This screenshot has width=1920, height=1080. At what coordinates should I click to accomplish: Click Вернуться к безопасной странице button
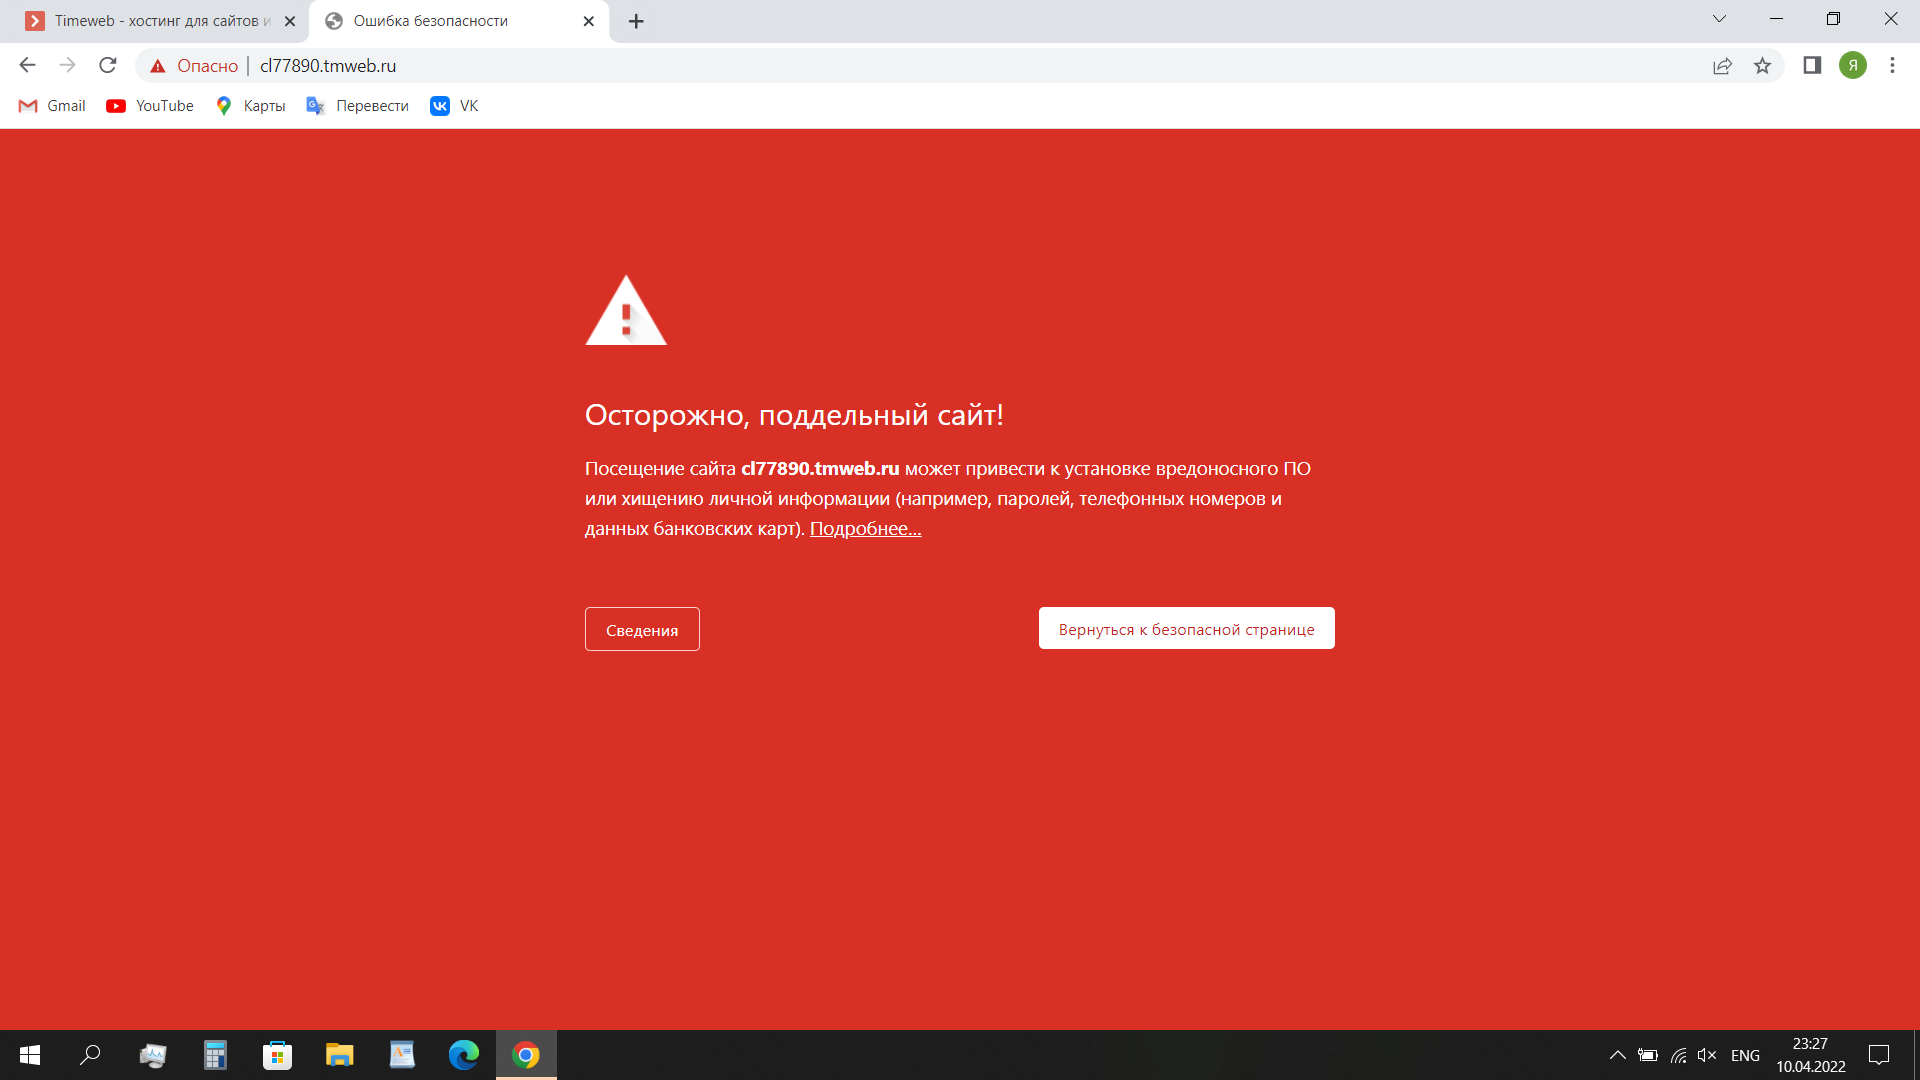tap(1186, 629)
